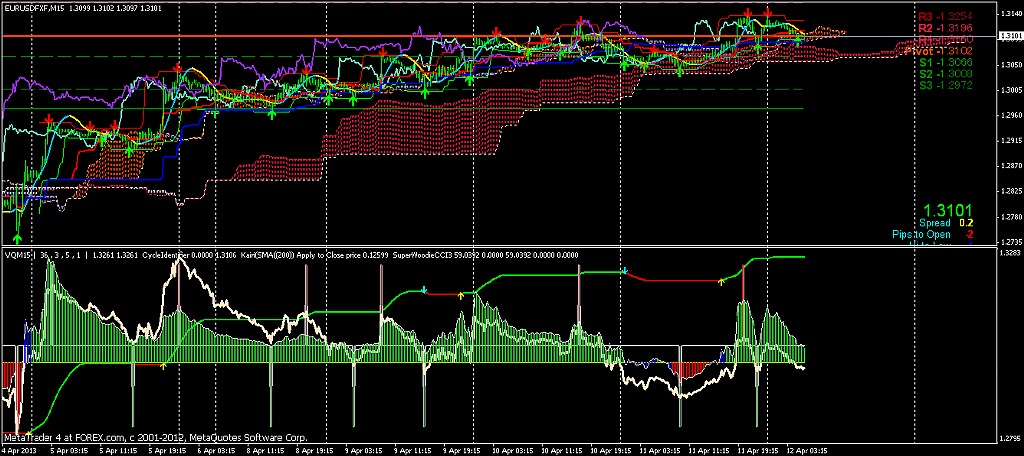This screenshot has height=456, width=1024.
Task: Click the rightmost yellow arrow in indicator window
Action: tap(722, 283)
